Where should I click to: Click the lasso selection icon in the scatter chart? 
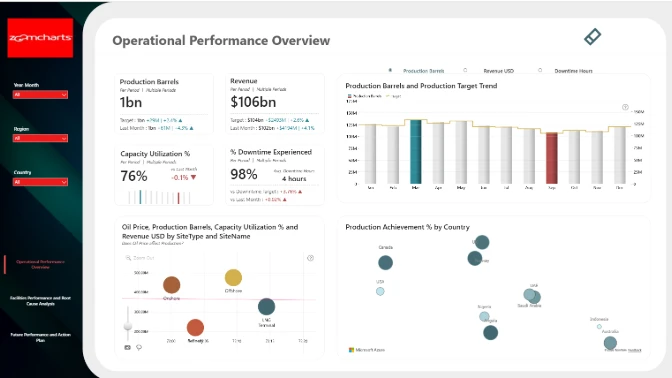click(139, 348)
